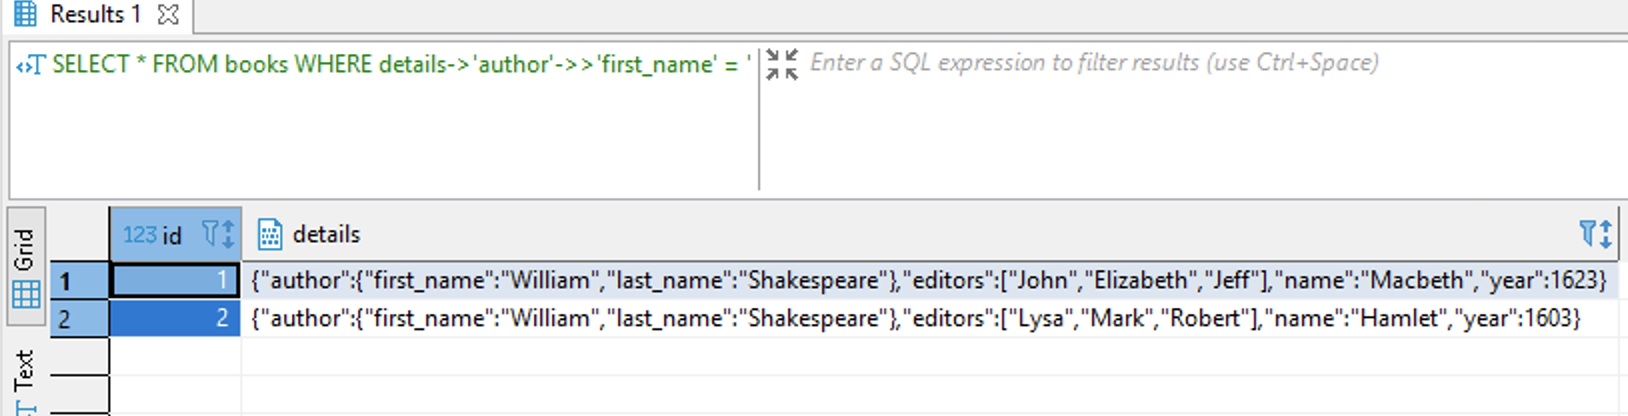Viewport: 1628px width, 416px height.
Task: Switch to Grid view side tab
Action: click(26, 267)
